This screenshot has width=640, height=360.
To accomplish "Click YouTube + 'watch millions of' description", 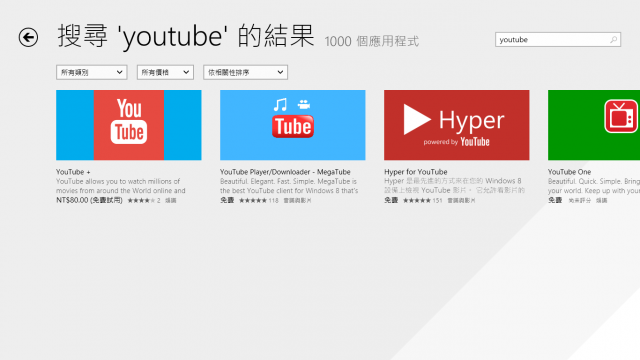I will click(120, 186).
